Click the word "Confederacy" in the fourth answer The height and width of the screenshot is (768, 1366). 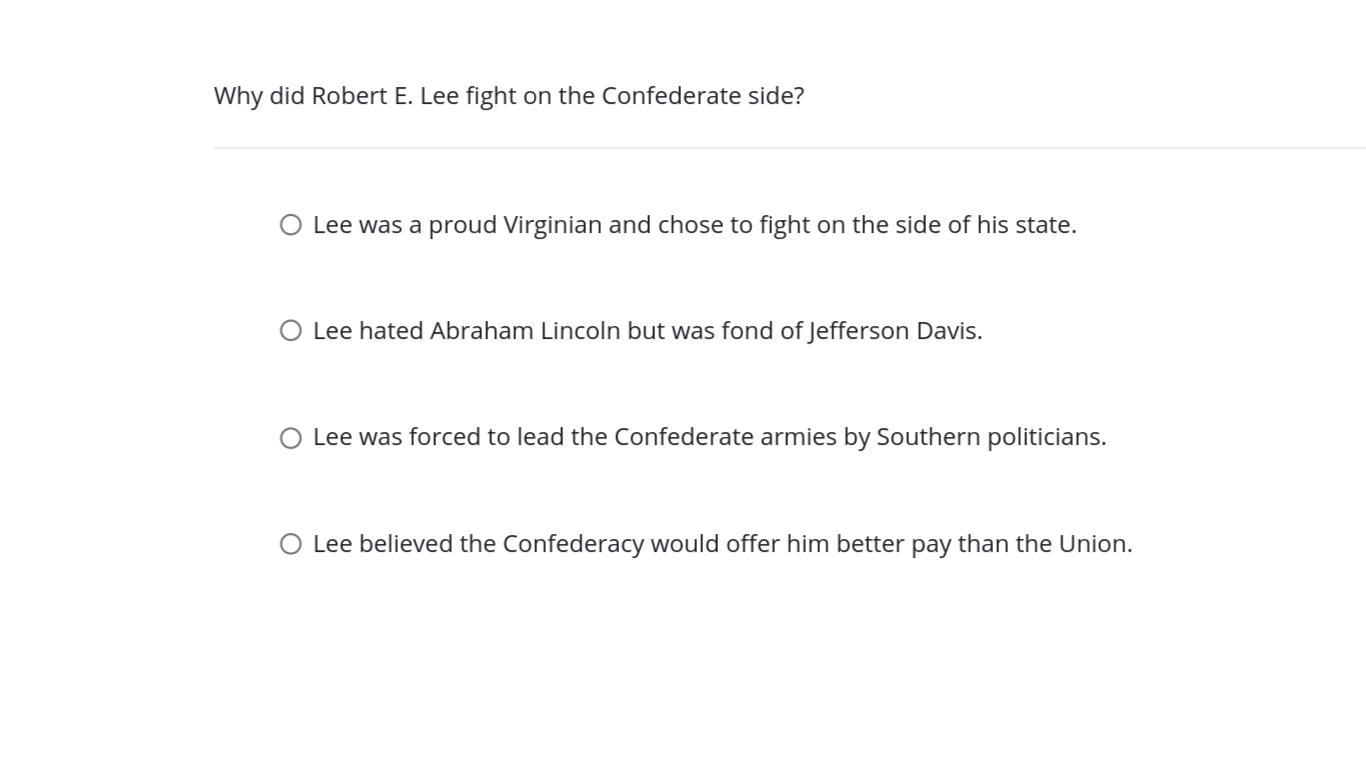(573, 544)
